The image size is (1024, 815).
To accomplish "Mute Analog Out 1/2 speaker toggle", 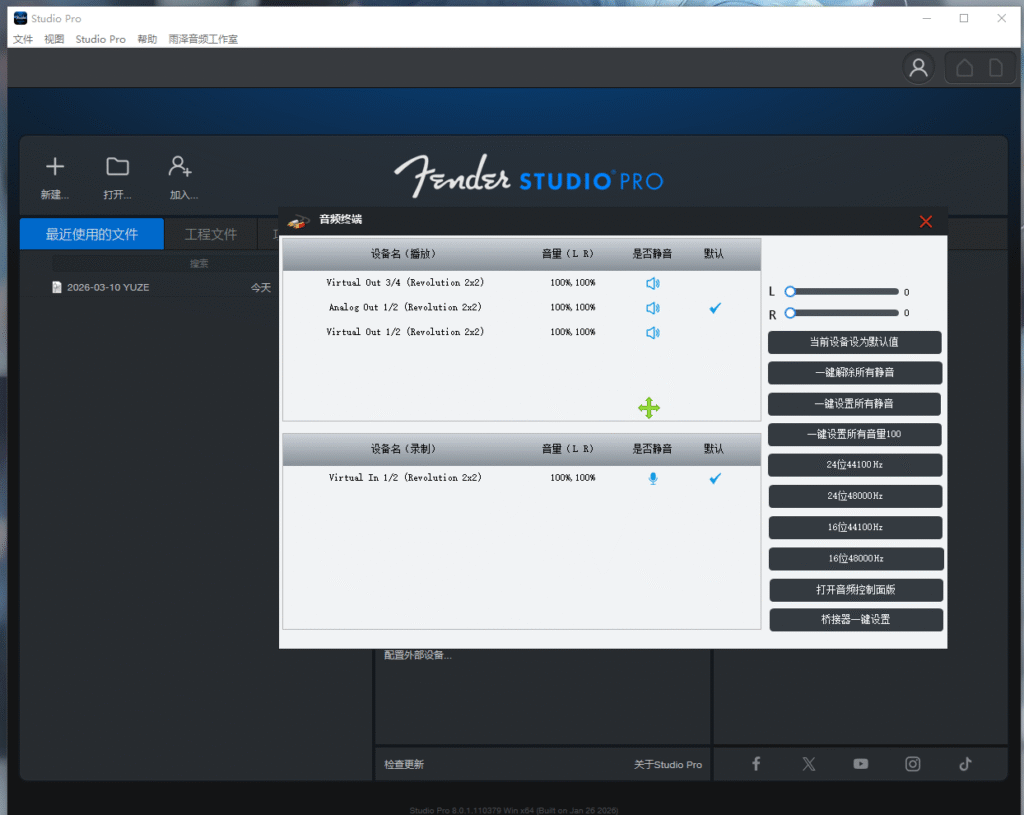I will [x=652, y=308].
